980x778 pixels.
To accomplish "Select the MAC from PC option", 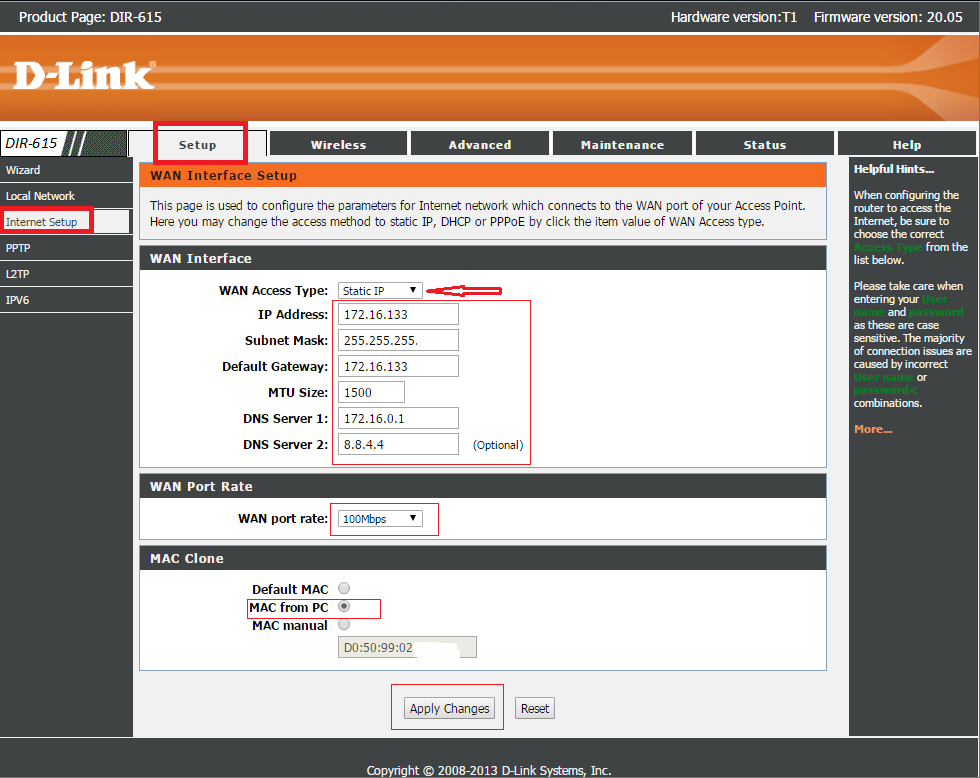I will coord(344,606).
